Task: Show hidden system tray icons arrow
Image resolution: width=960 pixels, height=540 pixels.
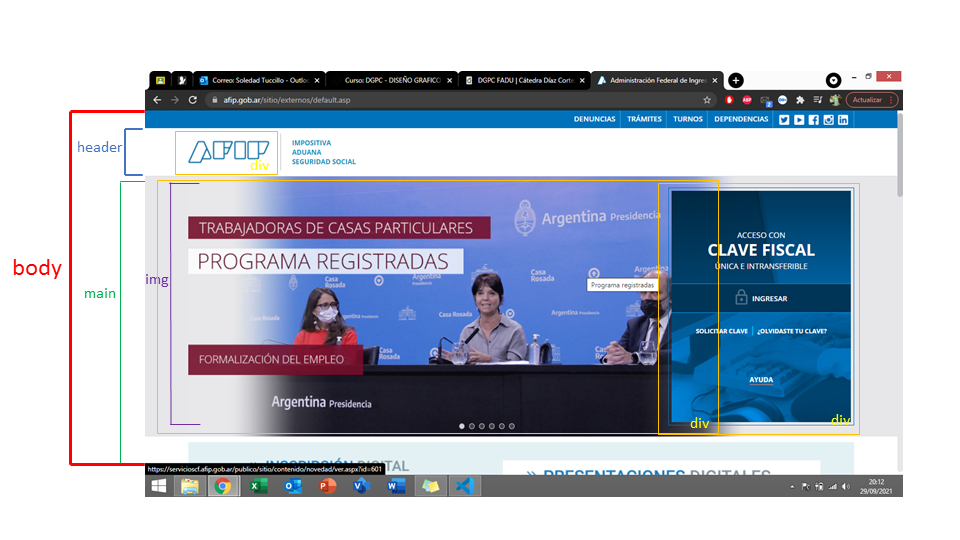Action: 792,487
